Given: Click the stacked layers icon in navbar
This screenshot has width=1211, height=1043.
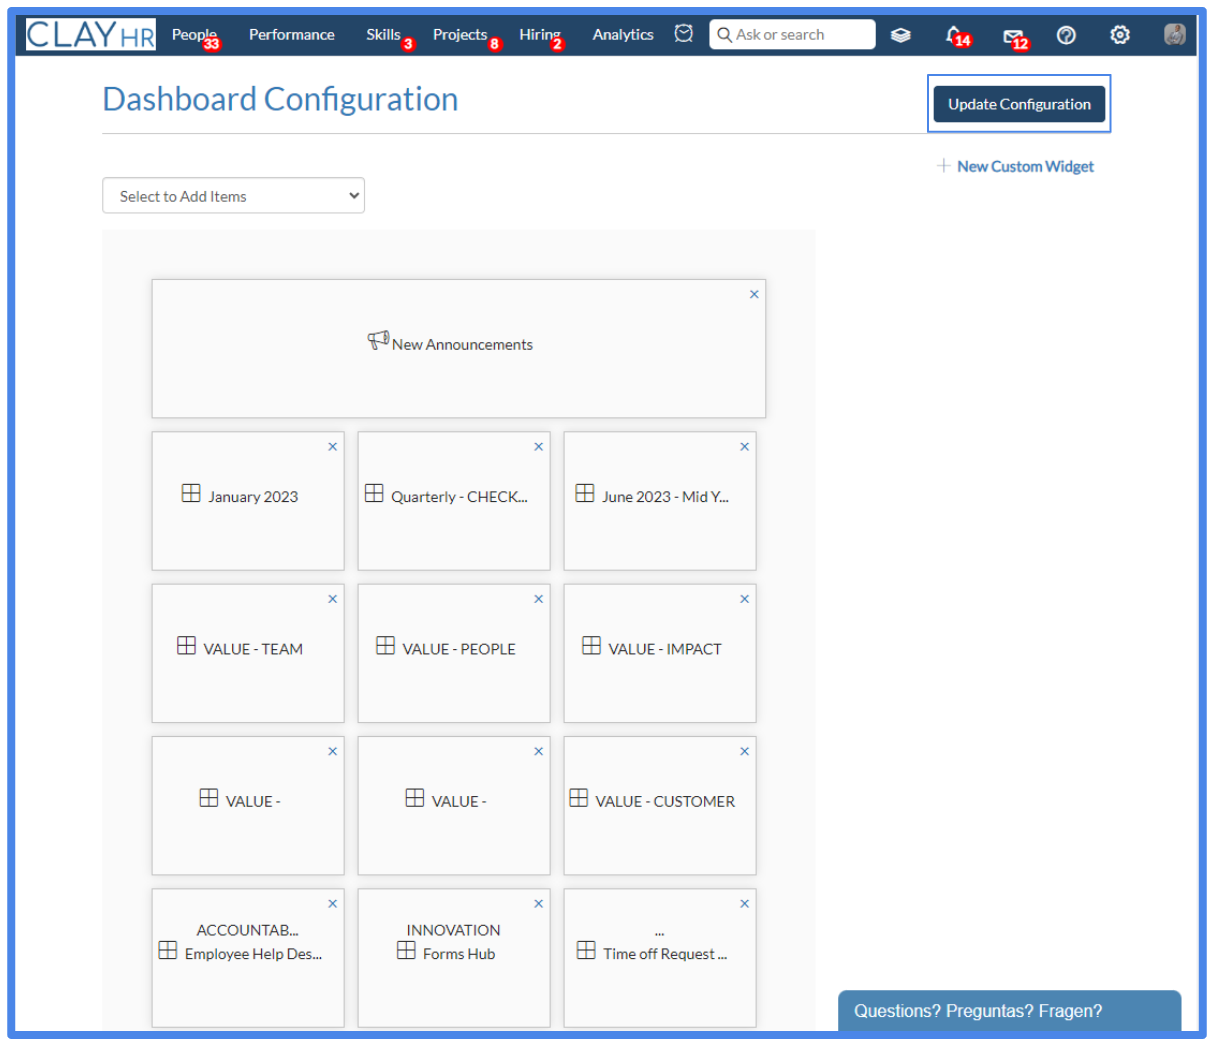Looking at the screenshot, I should 900,34.
